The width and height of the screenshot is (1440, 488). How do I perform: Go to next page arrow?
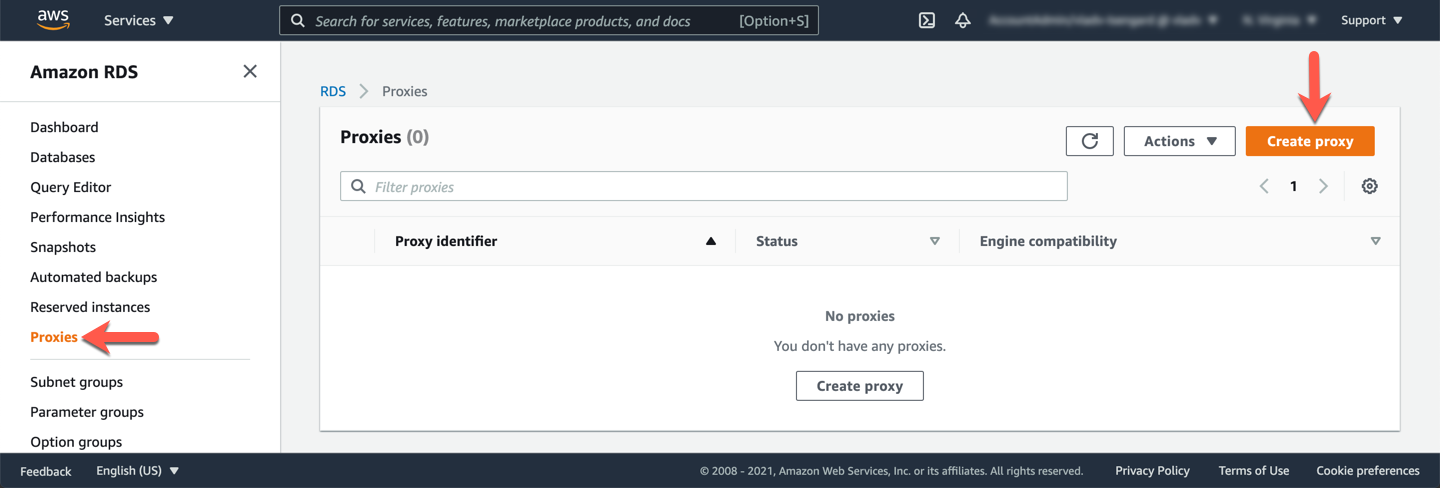coord(1323,187)
